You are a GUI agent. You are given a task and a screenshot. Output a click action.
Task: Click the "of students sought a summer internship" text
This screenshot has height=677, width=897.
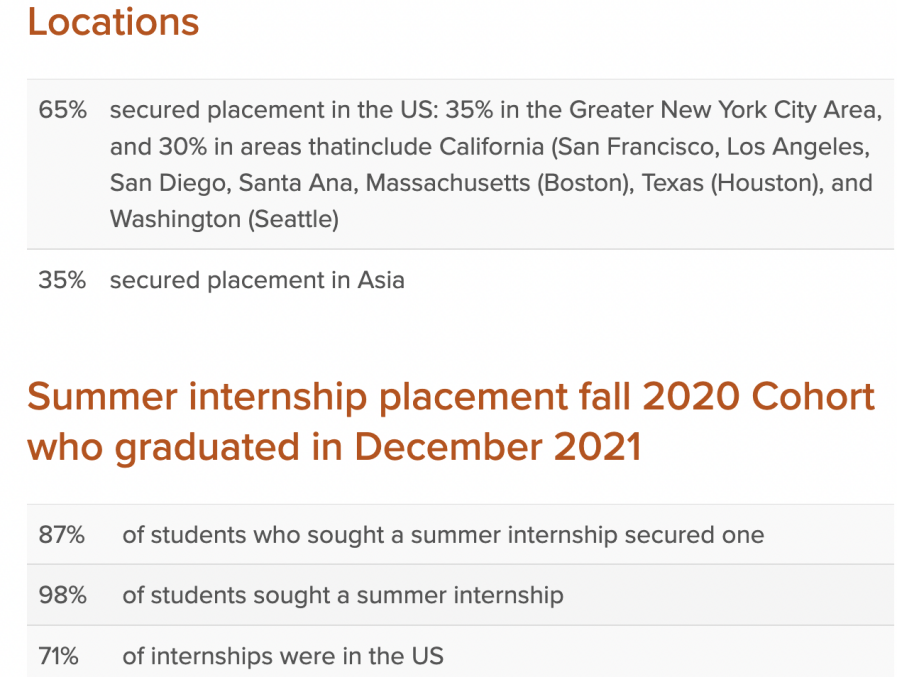343,596
